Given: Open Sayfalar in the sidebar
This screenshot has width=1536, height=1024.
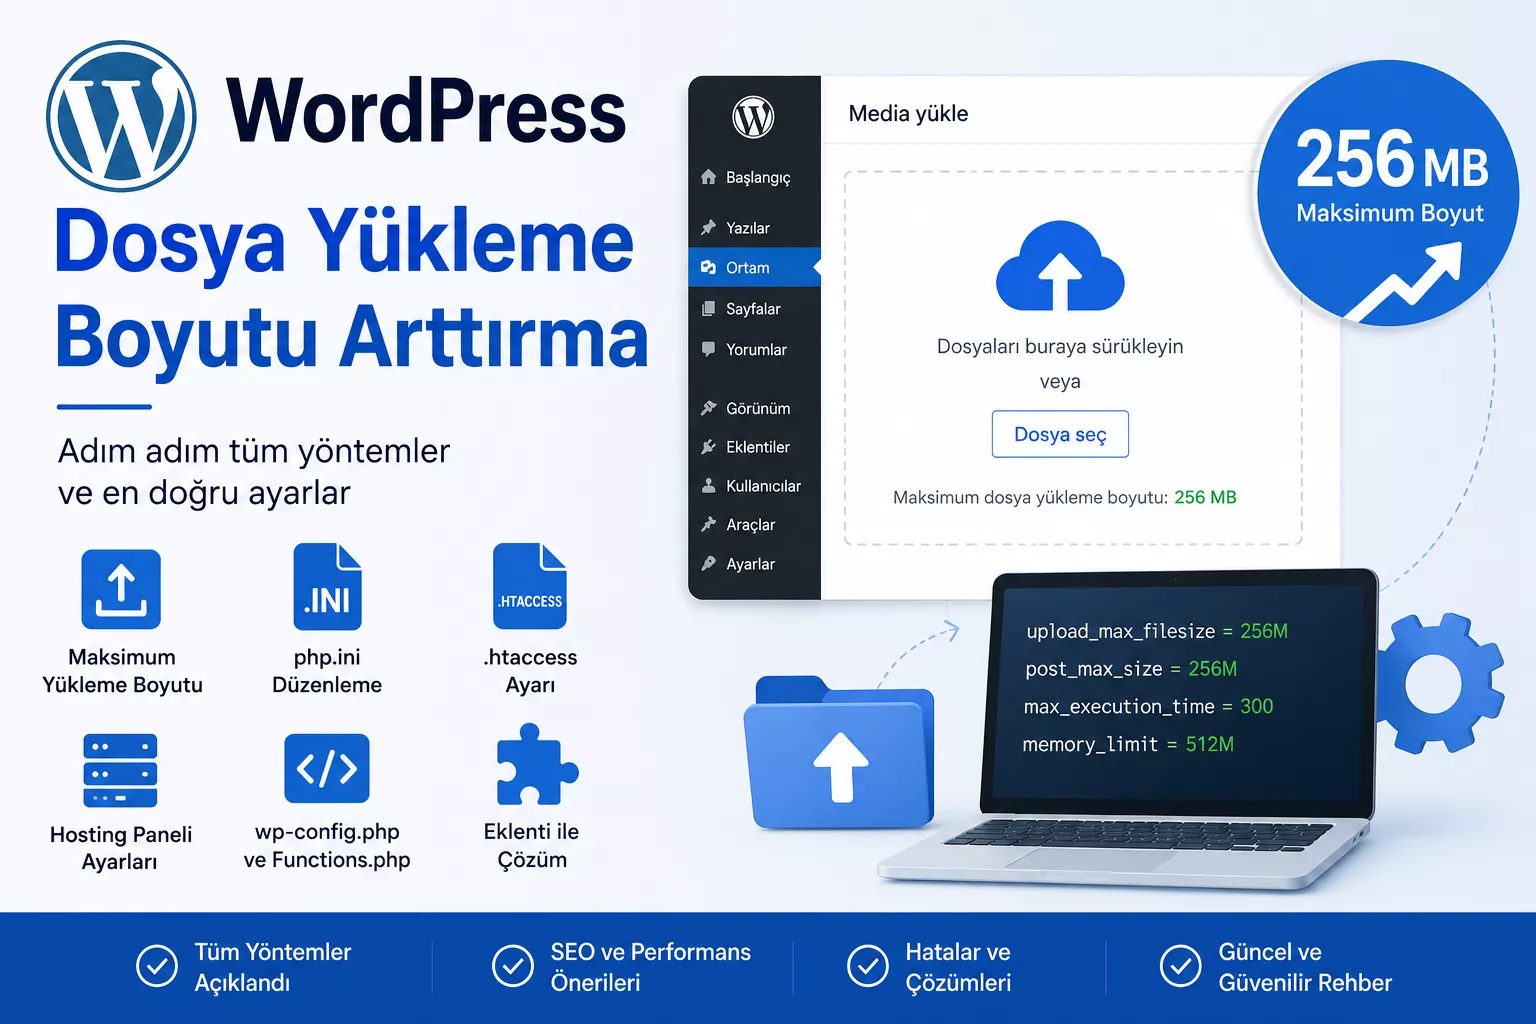Looking at the screenshot, I should [754, 309].
